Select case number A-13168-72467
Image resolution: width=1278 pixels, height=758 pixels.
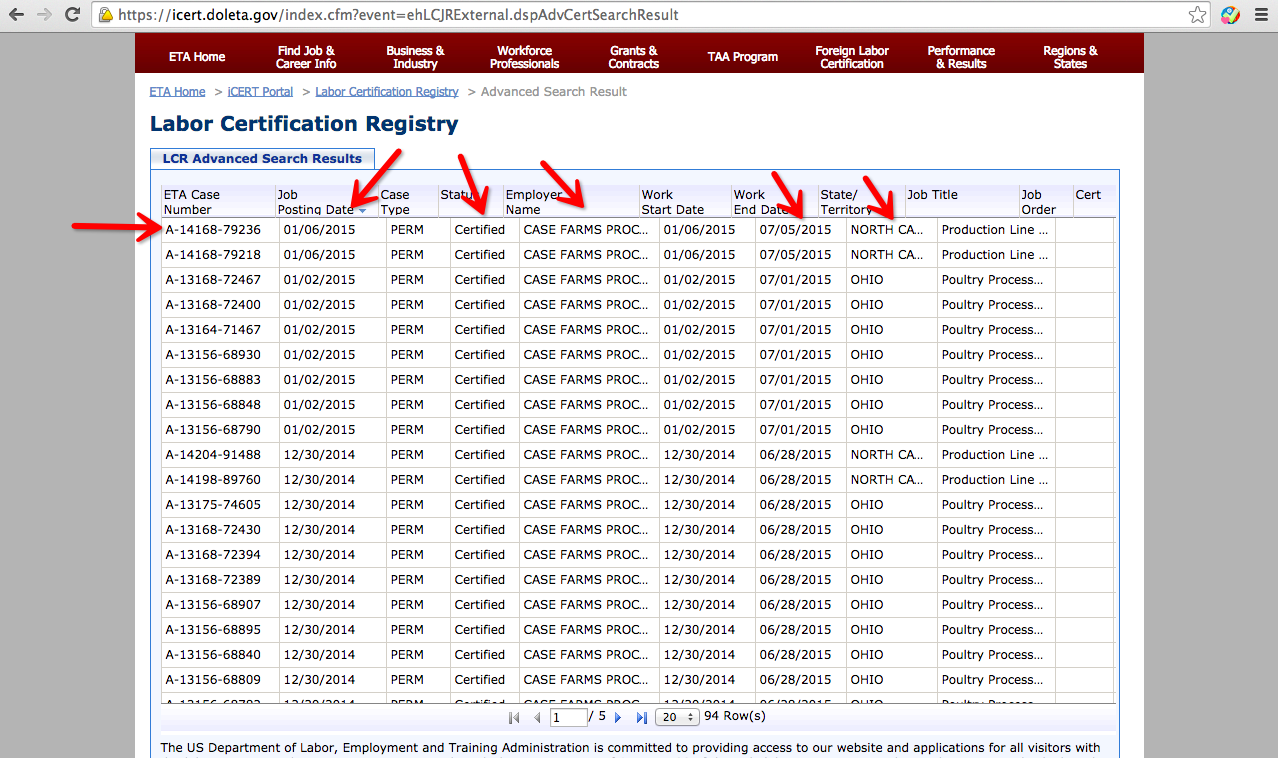tap(213, 280)
